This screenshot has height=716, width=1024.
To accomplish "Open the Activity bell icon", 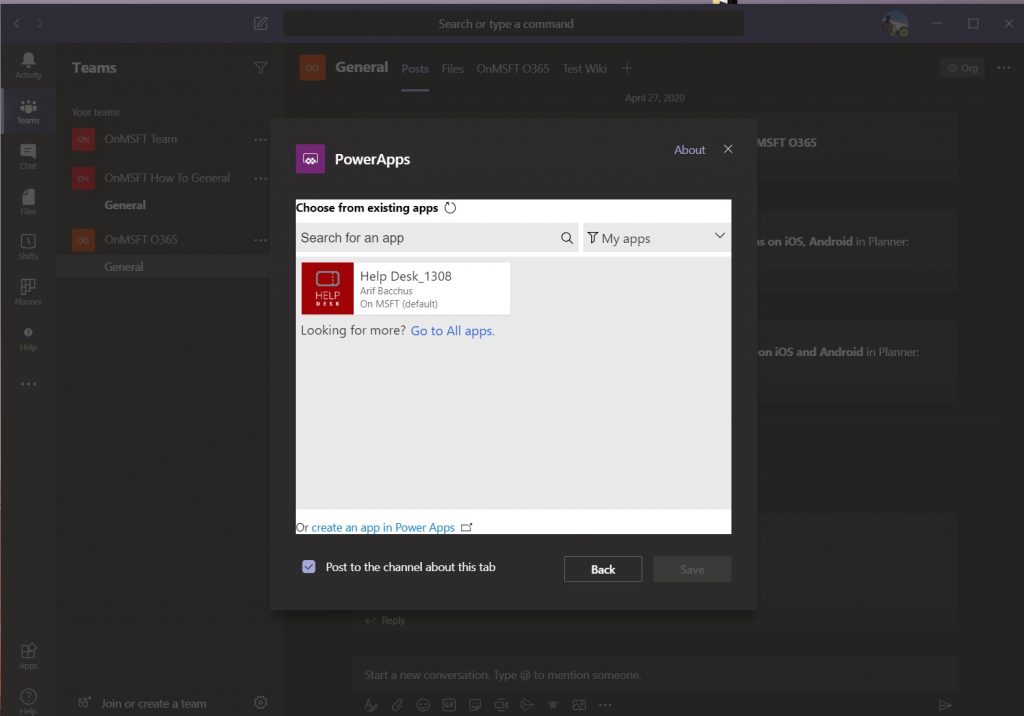I will pos(28,65).
